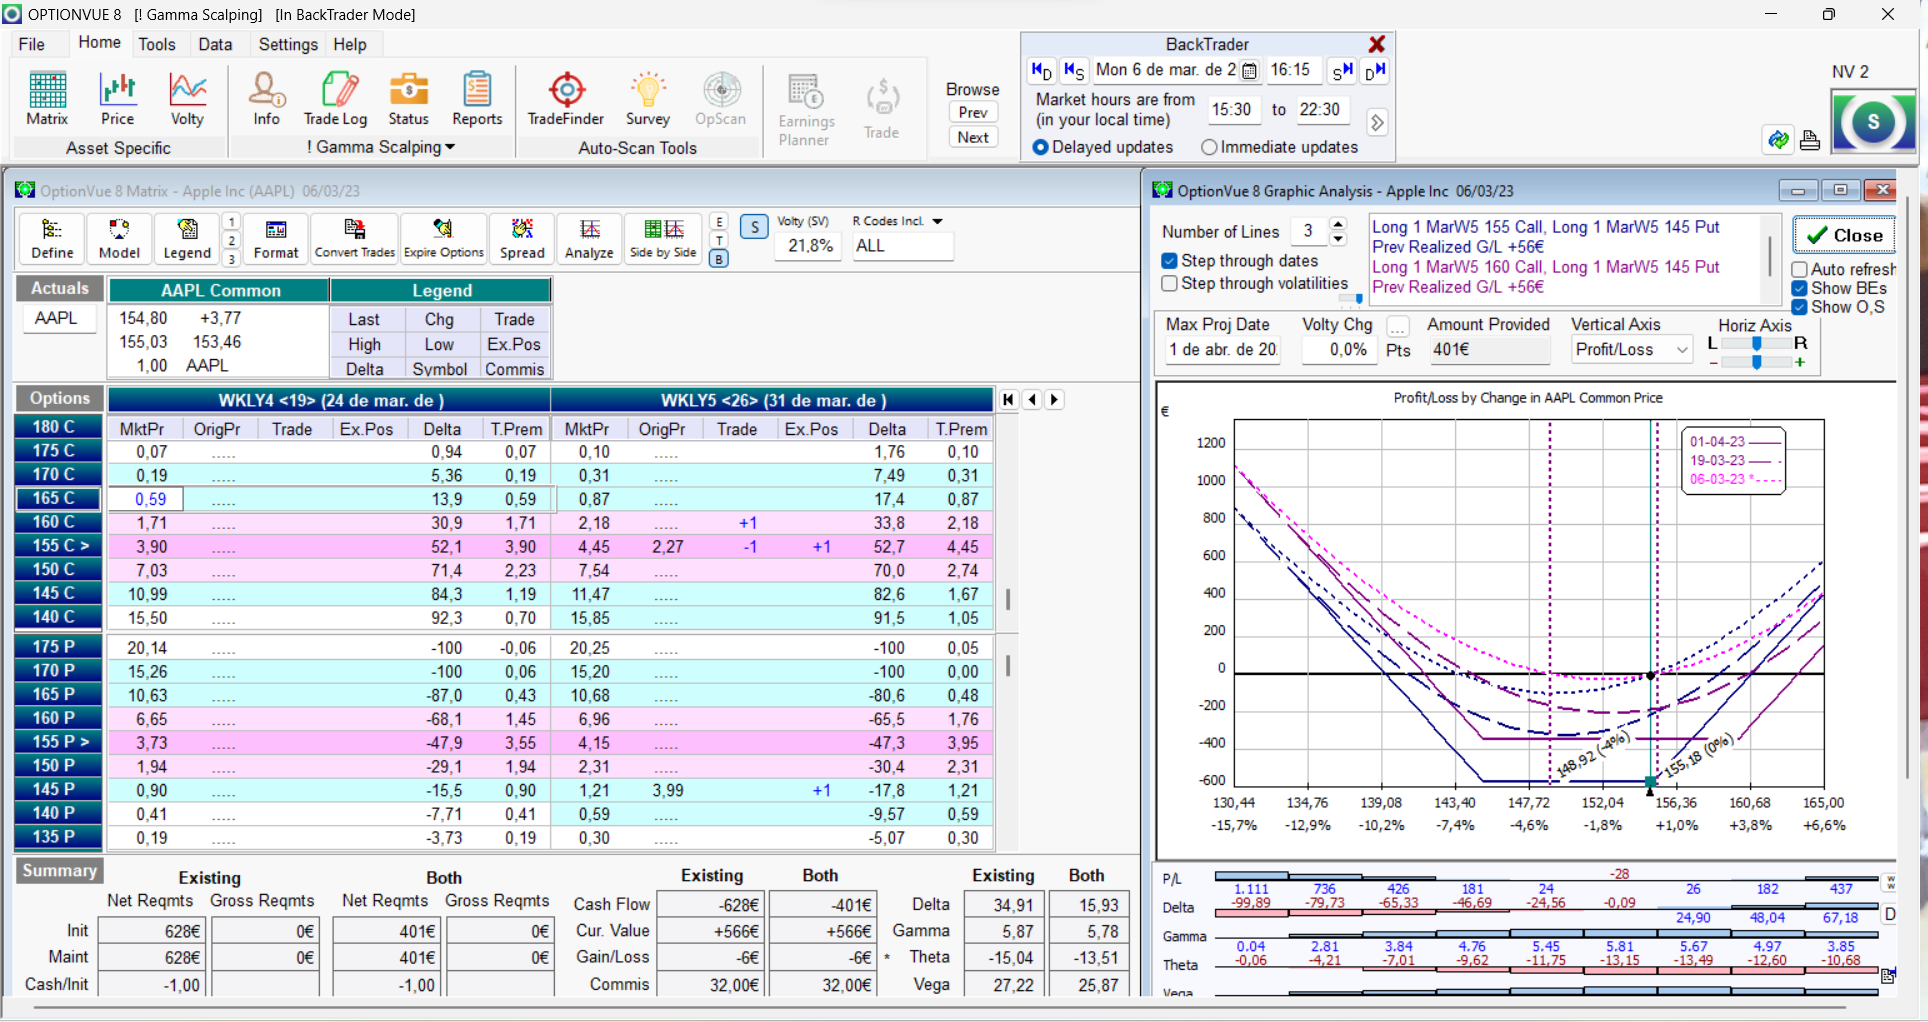The width and height of the screenshot is (1928, 1022).
Task: Move expirations left with arrow
Action: point(1032,399)
